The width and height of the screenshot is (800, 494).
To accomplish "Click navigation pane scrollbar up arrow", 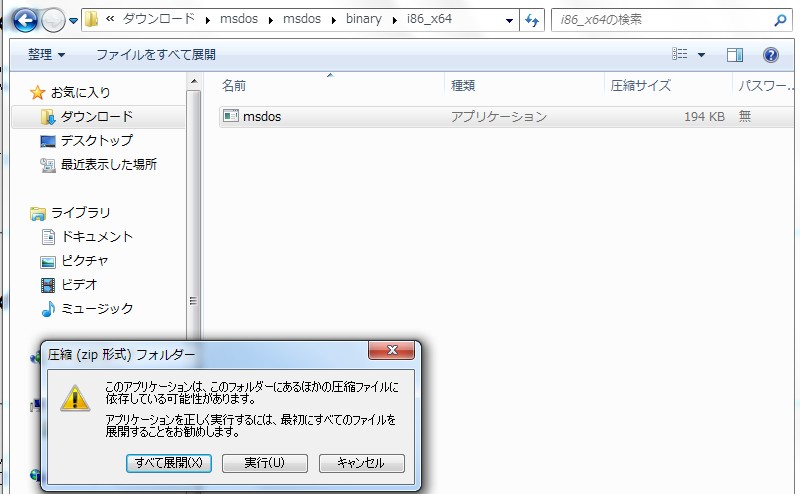I will pos(193,82).
